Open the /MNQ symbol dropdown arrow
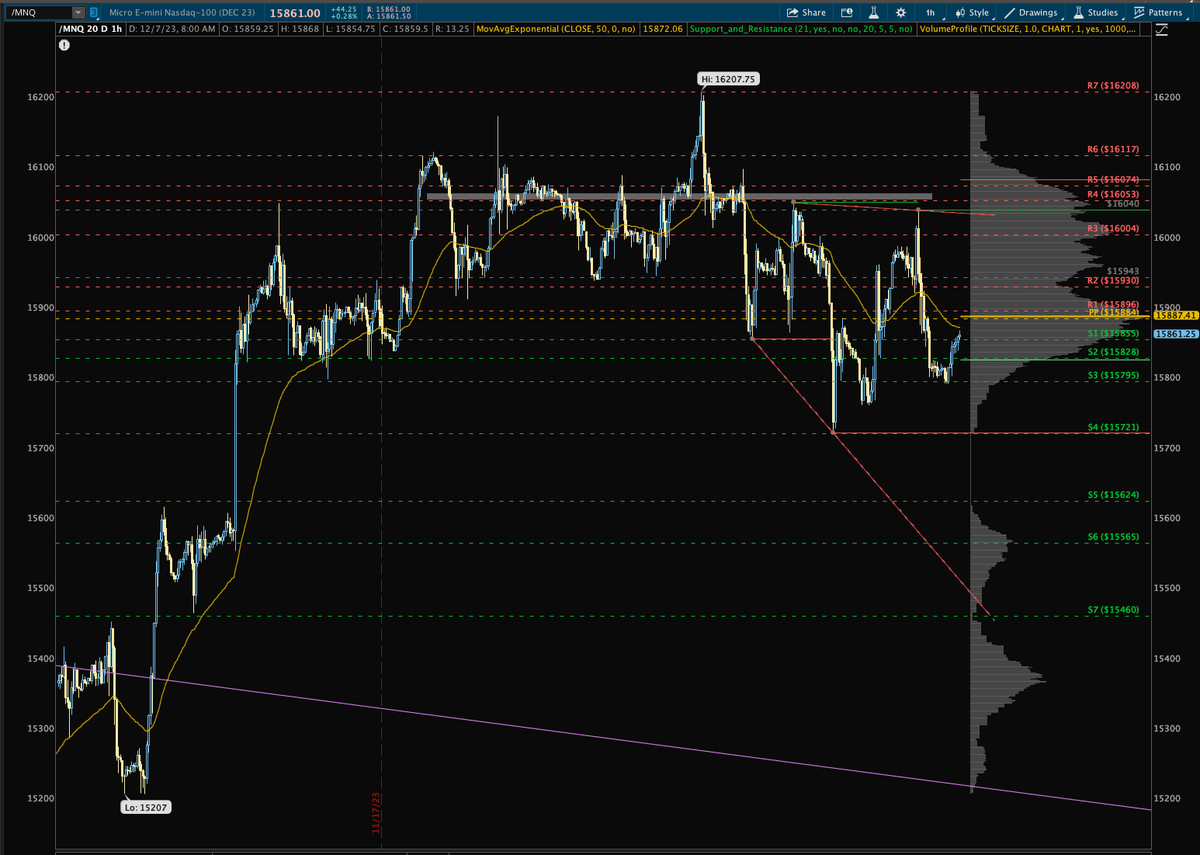This screenshot has width=1200, height=855. click(x=77, y=12)
